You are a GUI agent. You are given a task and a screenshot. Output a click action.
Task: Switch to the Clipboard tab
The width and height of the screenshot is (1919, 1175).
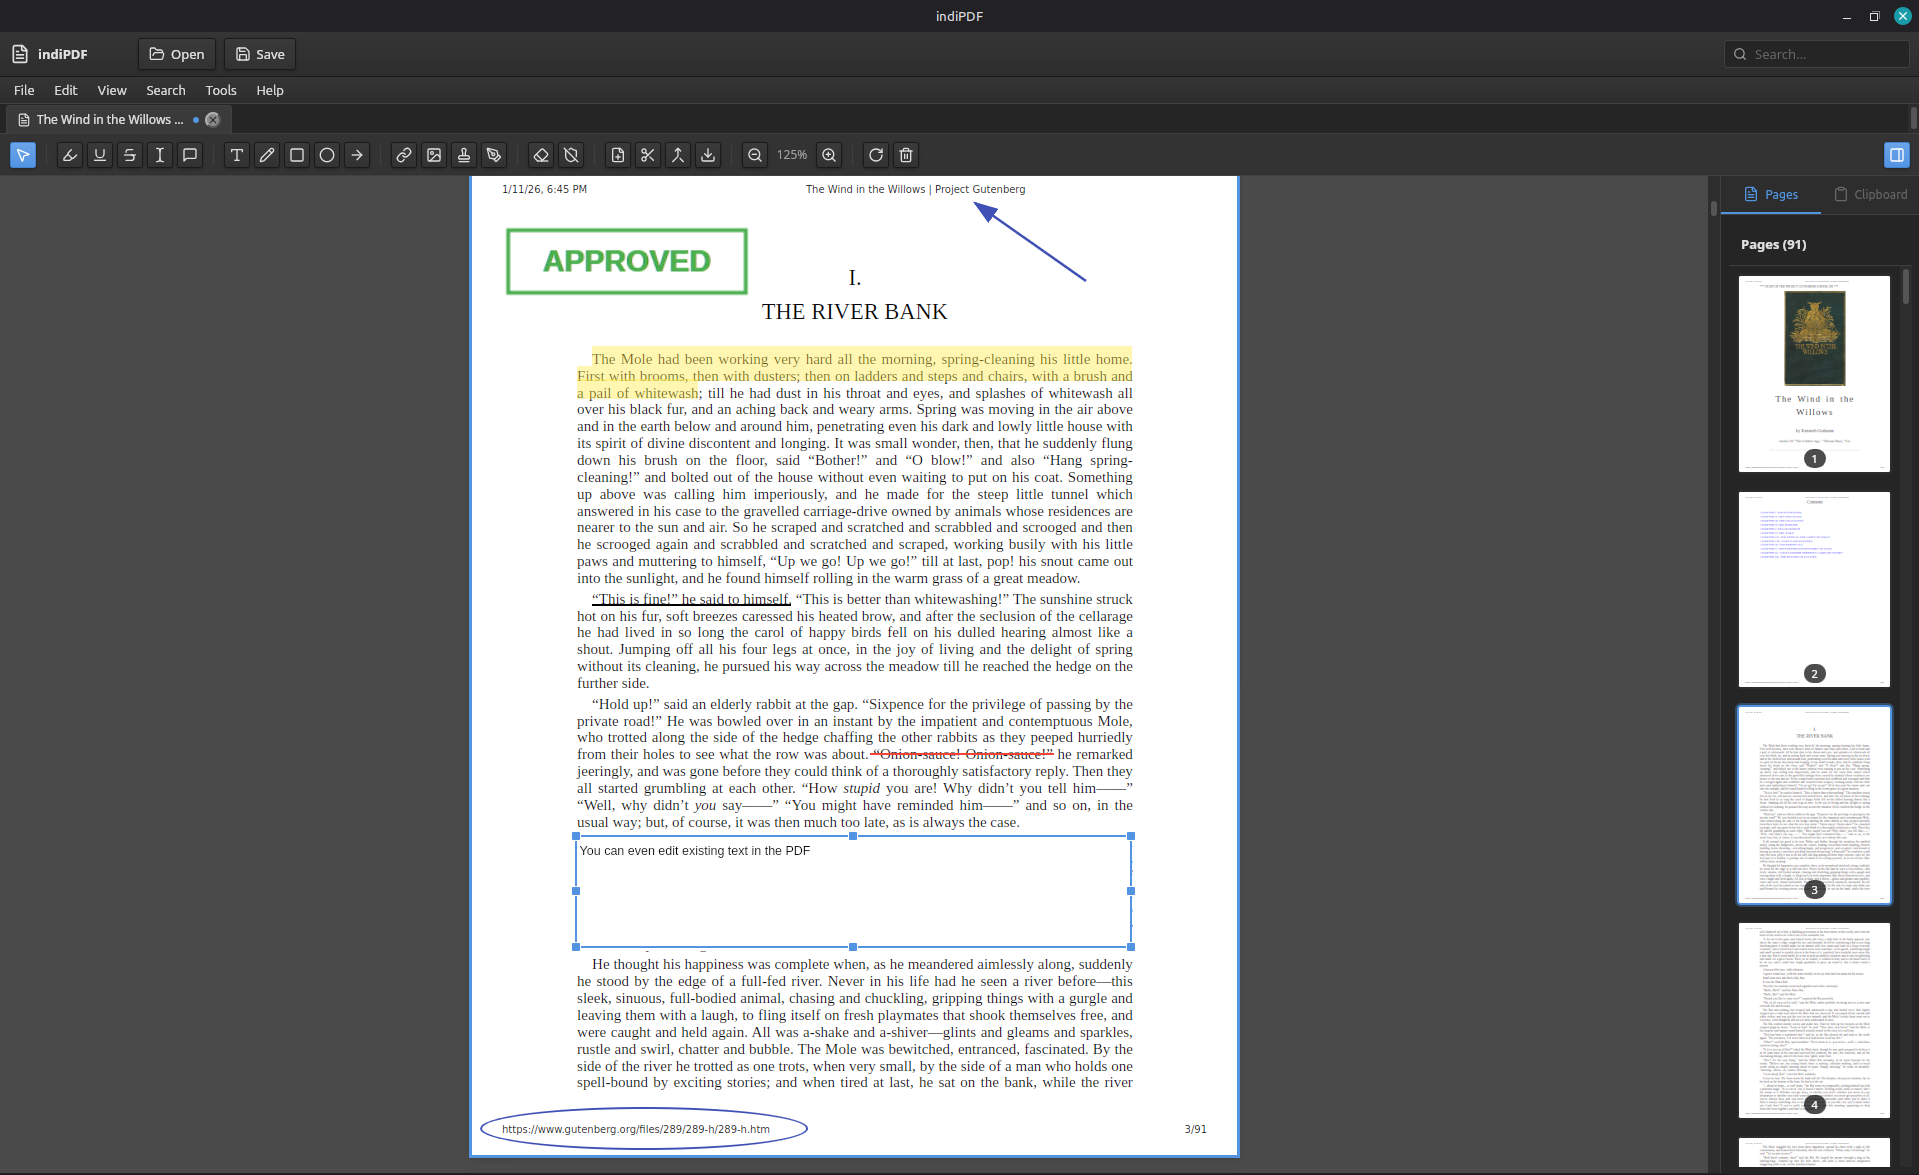[1870, 194]
